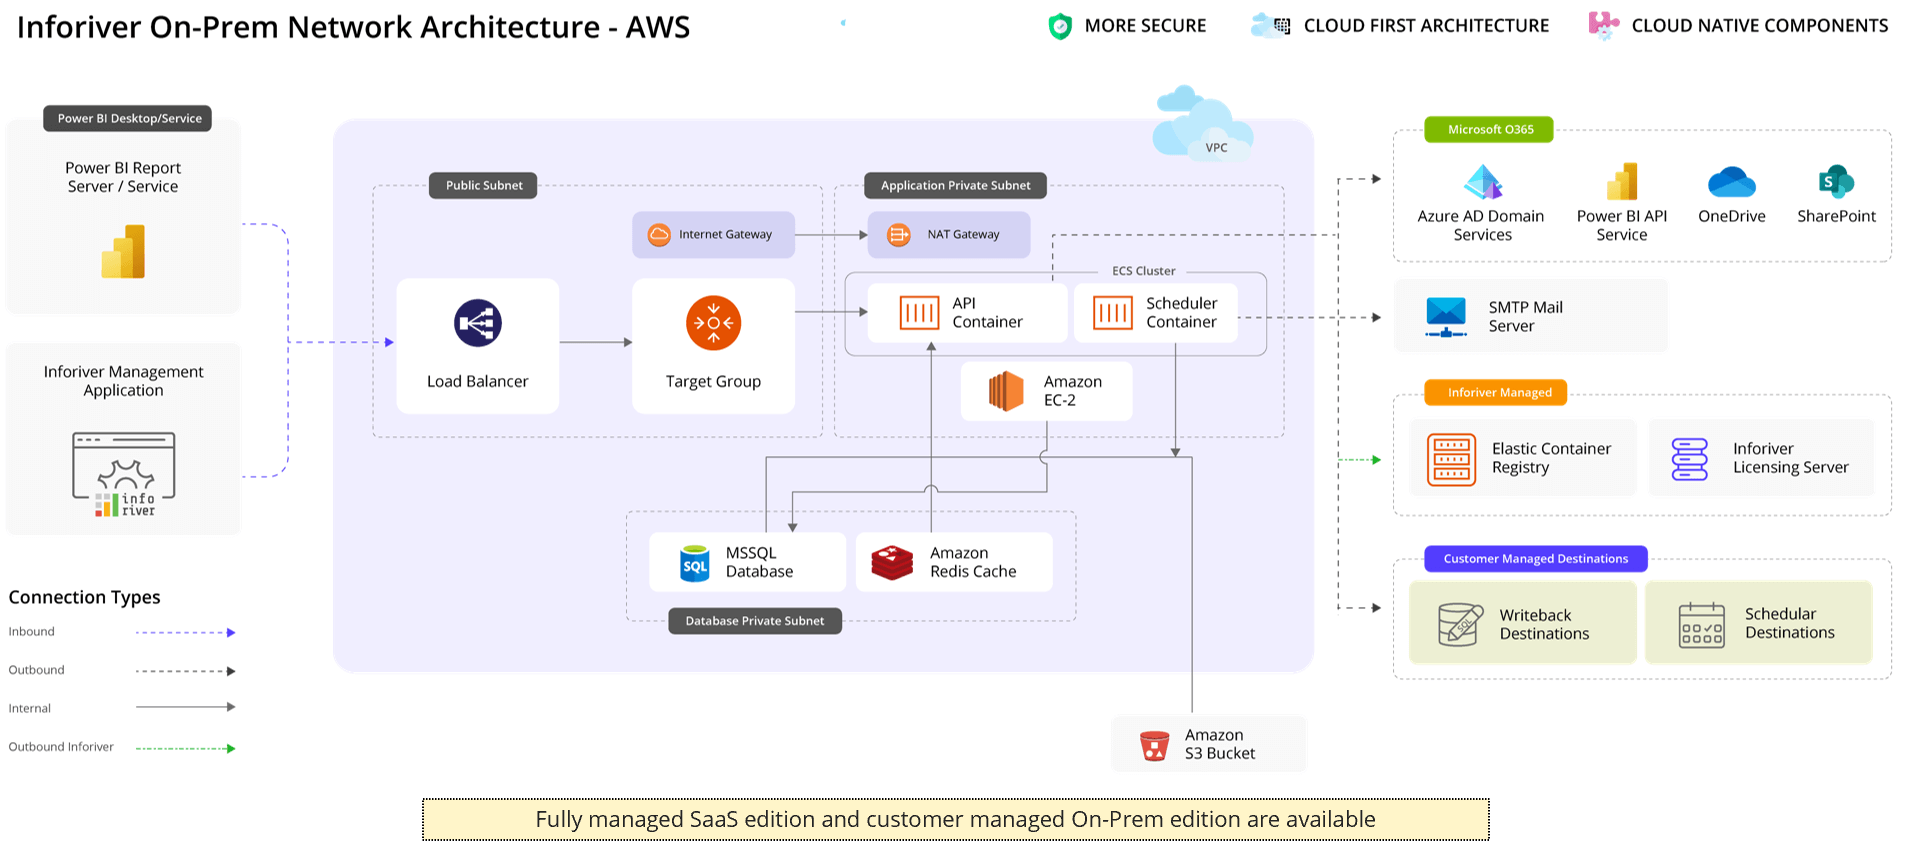
Task: Click the 'Inforiver Licensing Server' text
Action: (x=1791, y=458)
